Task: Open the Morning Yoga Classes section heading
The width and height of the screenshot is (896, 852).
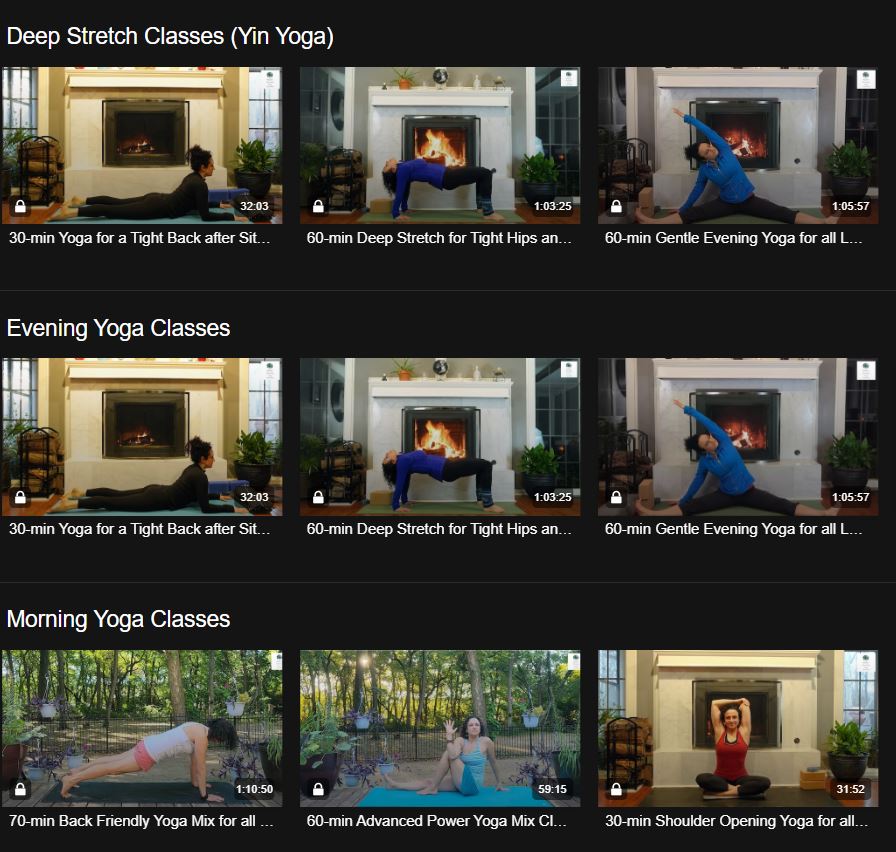Action: point(118,619)
